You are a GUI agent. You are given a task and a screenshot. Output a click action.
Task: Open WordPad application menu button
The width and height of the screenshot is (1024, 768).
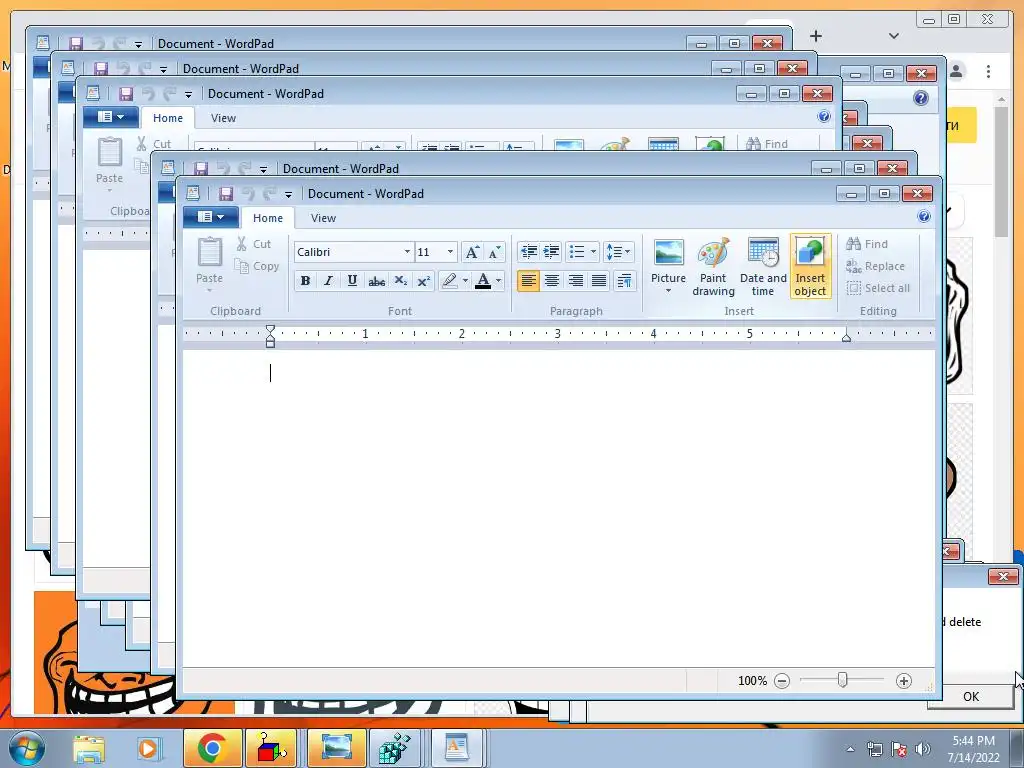tap(210, 217)
